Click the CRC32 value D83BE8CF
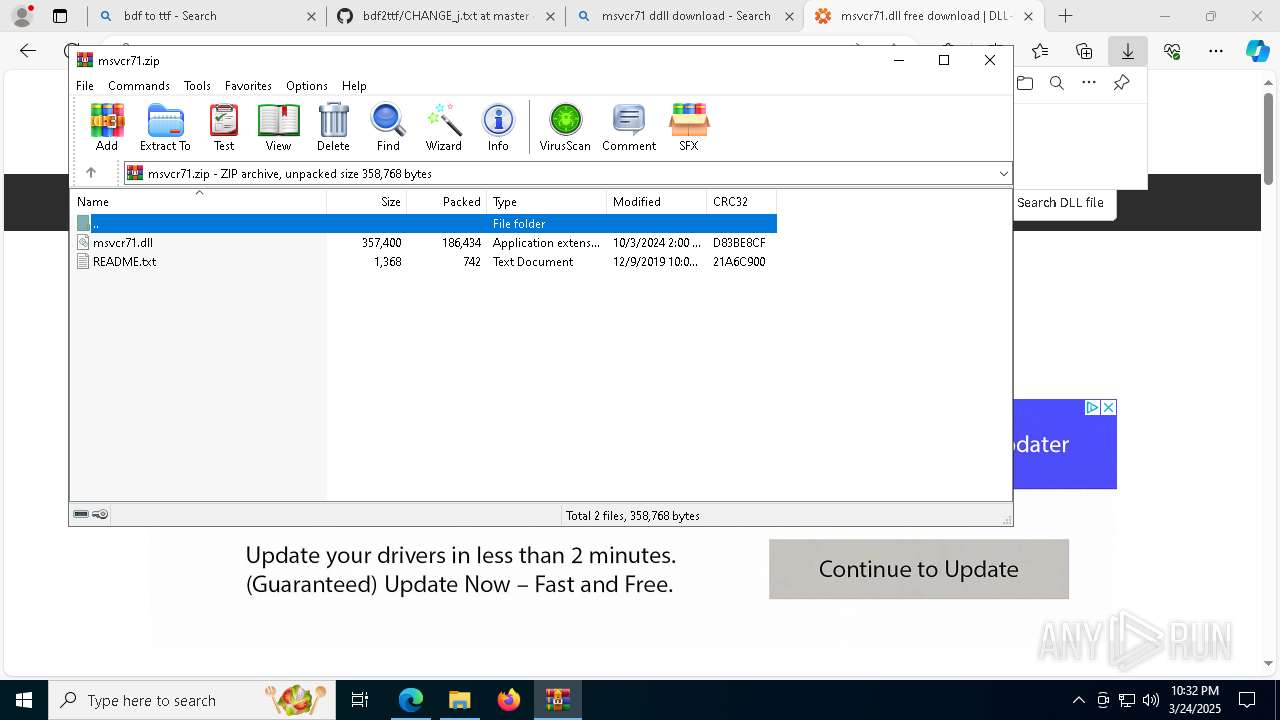The image size is (1280, 720). click(739, 243)
